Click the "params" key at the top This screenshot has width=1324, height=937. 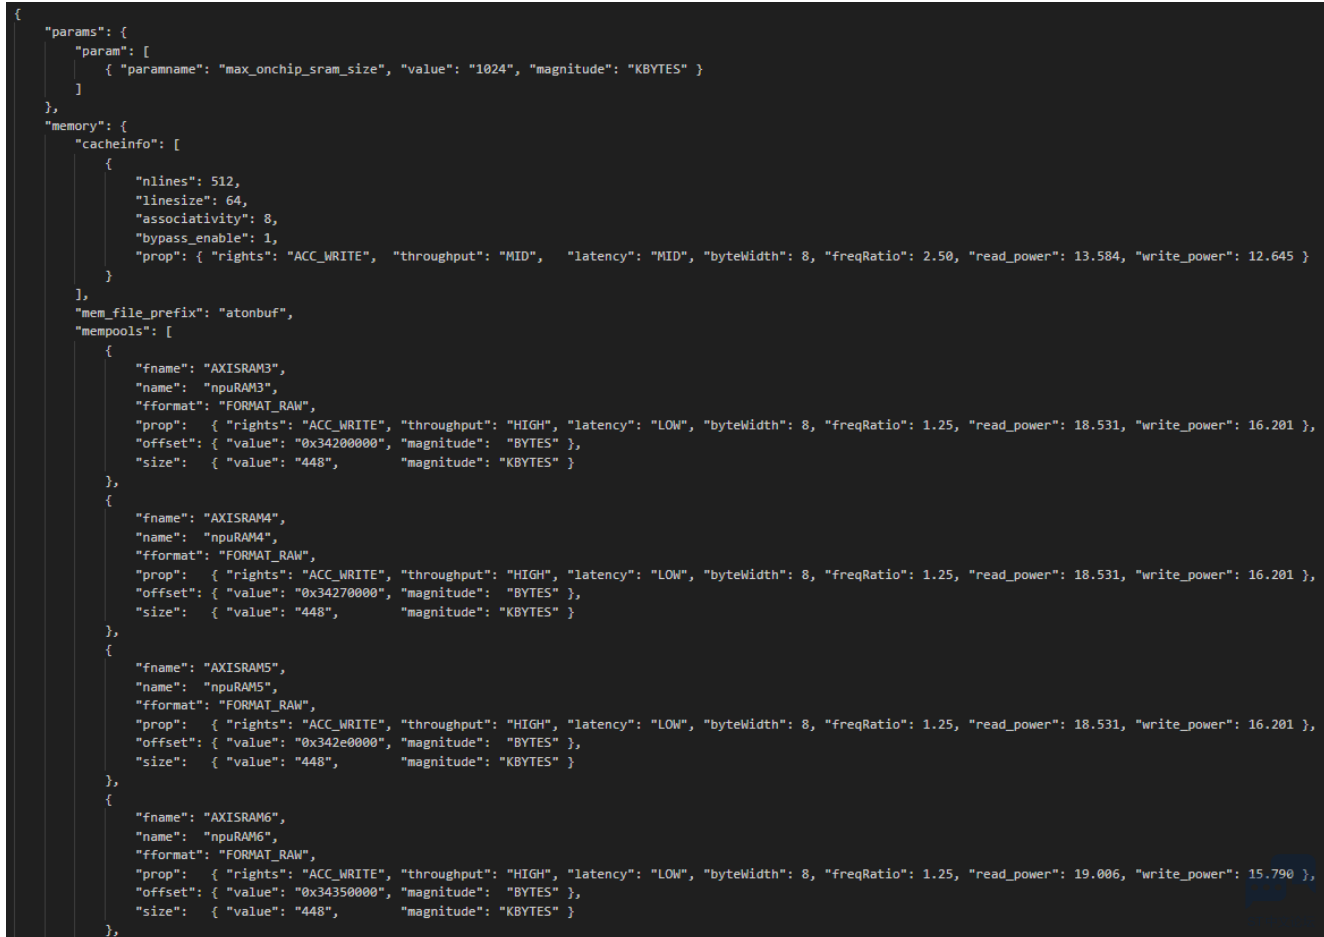pos(78,32)
